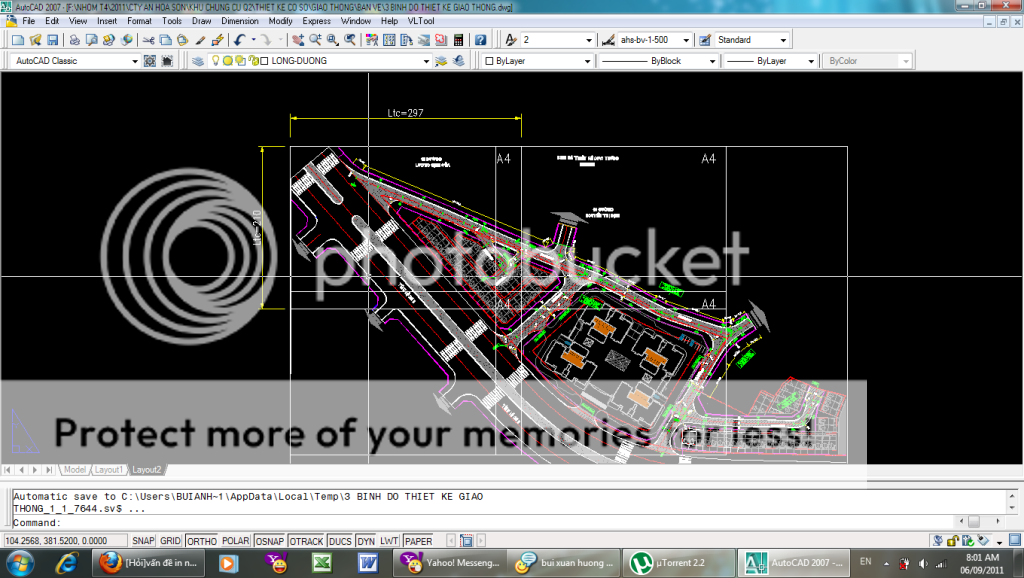Viewport: 1024px width, 578px height.
Task: Toggle POLAR tracking in status bar
Action: click(x=236, y=541)
